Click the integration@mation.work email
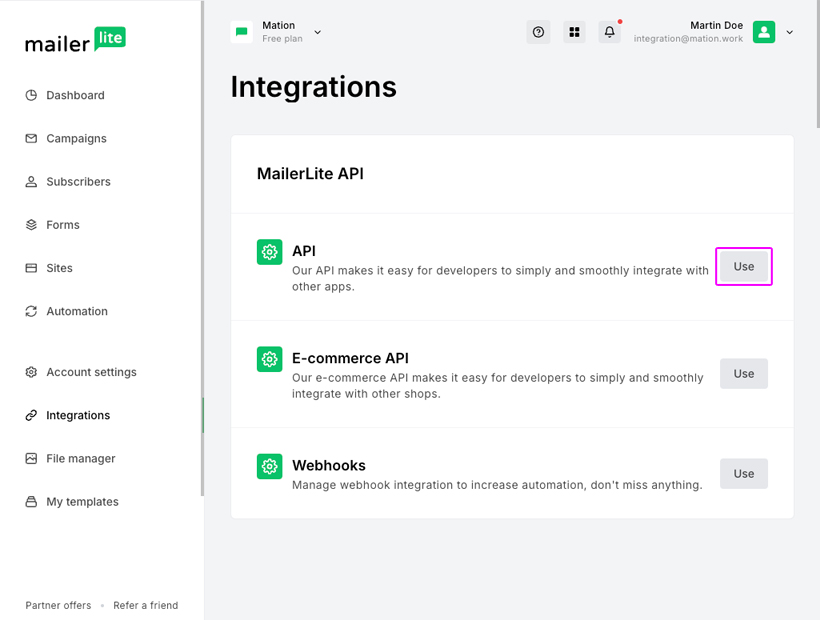820x620 pixels. point(688,39)
